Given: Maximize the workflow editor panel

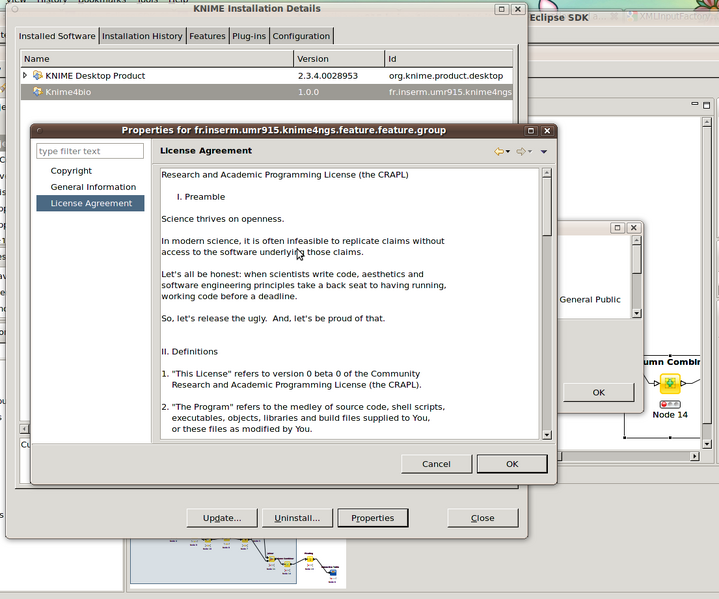Looking at the screenshot, I should pyautogui.click(x=707, y=105).
